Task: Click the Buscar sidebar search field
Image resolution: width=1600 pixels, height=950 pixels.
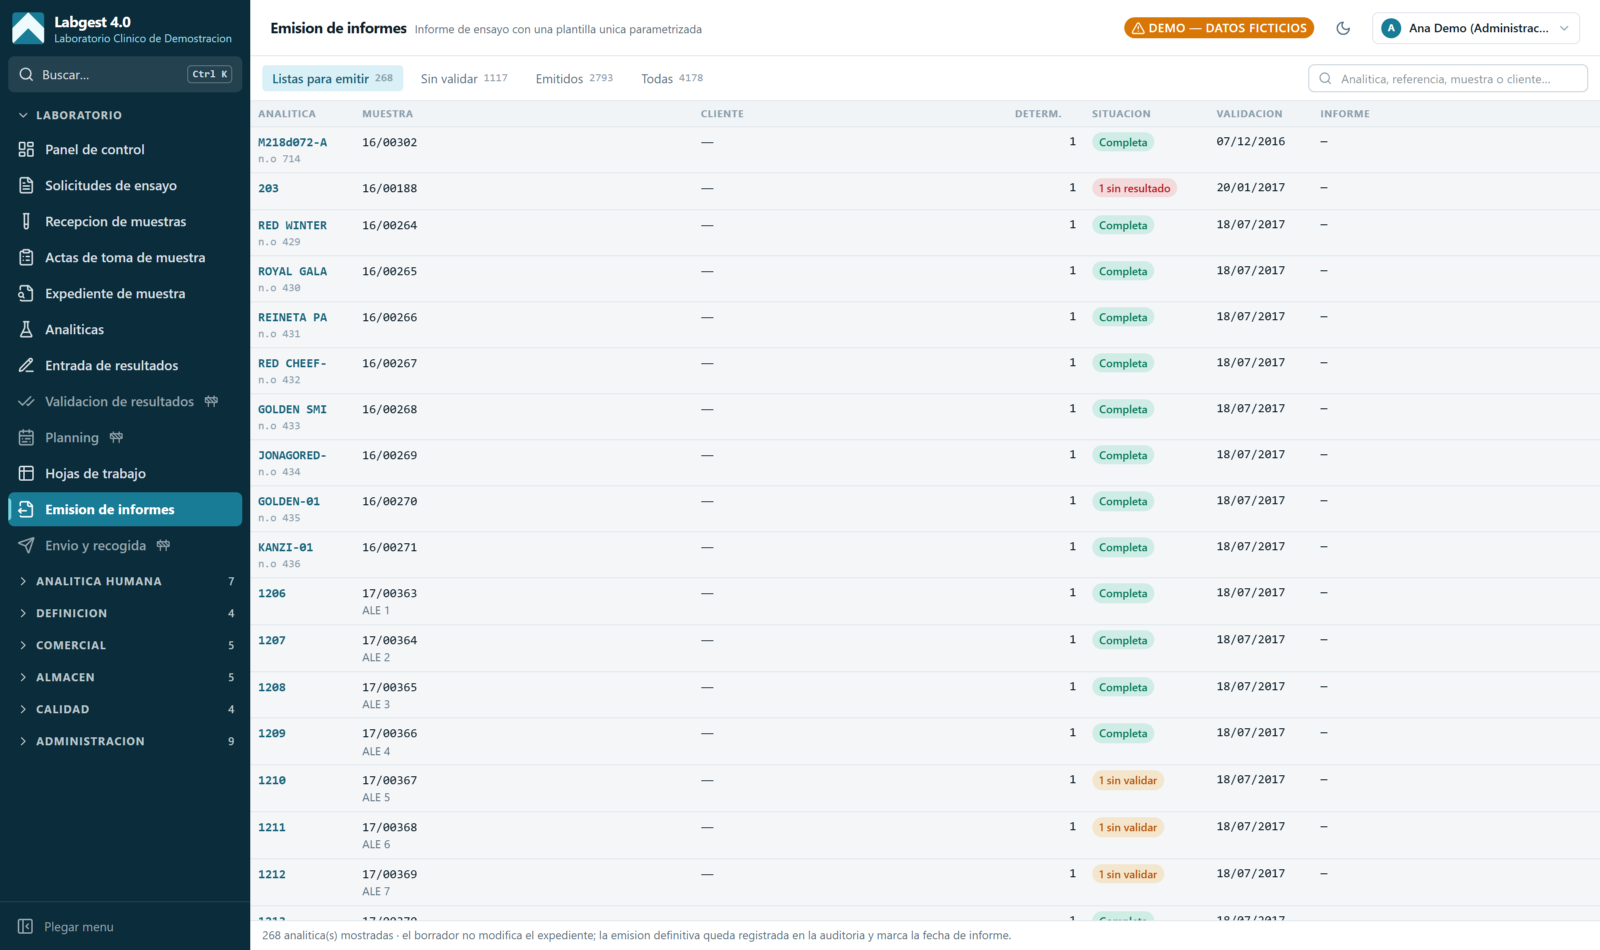Action: tap(125, 74)
